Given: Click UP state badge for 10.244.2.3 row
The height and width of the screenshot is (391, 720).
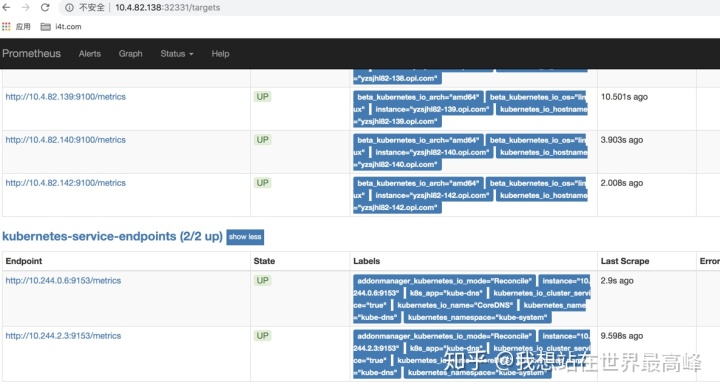Looking at the screenshot, I should tap(263, 336).
